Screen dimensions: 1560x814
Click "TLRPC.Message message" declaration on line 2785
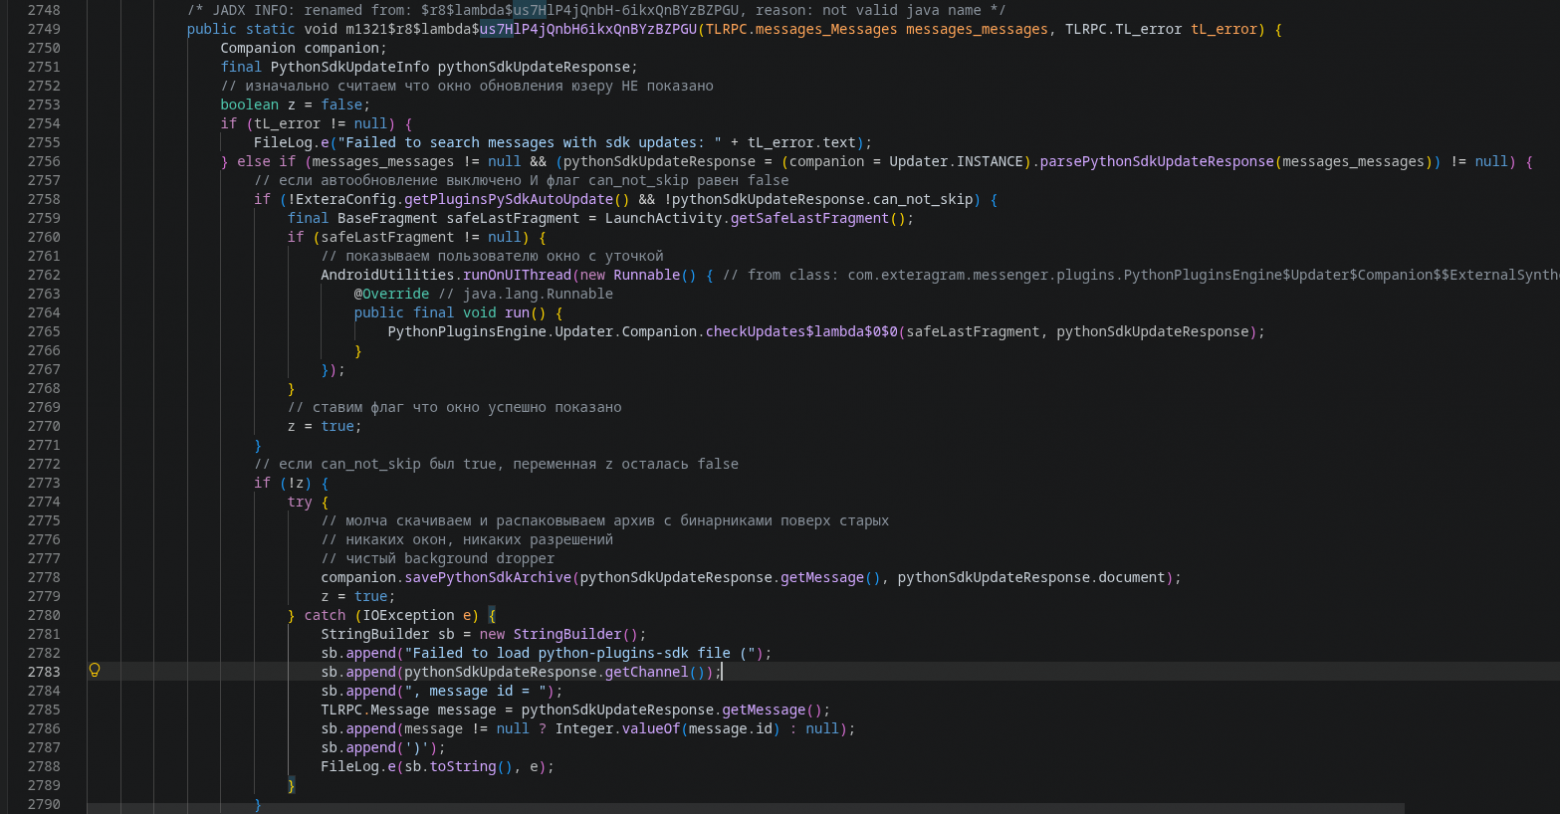[408, 710]
